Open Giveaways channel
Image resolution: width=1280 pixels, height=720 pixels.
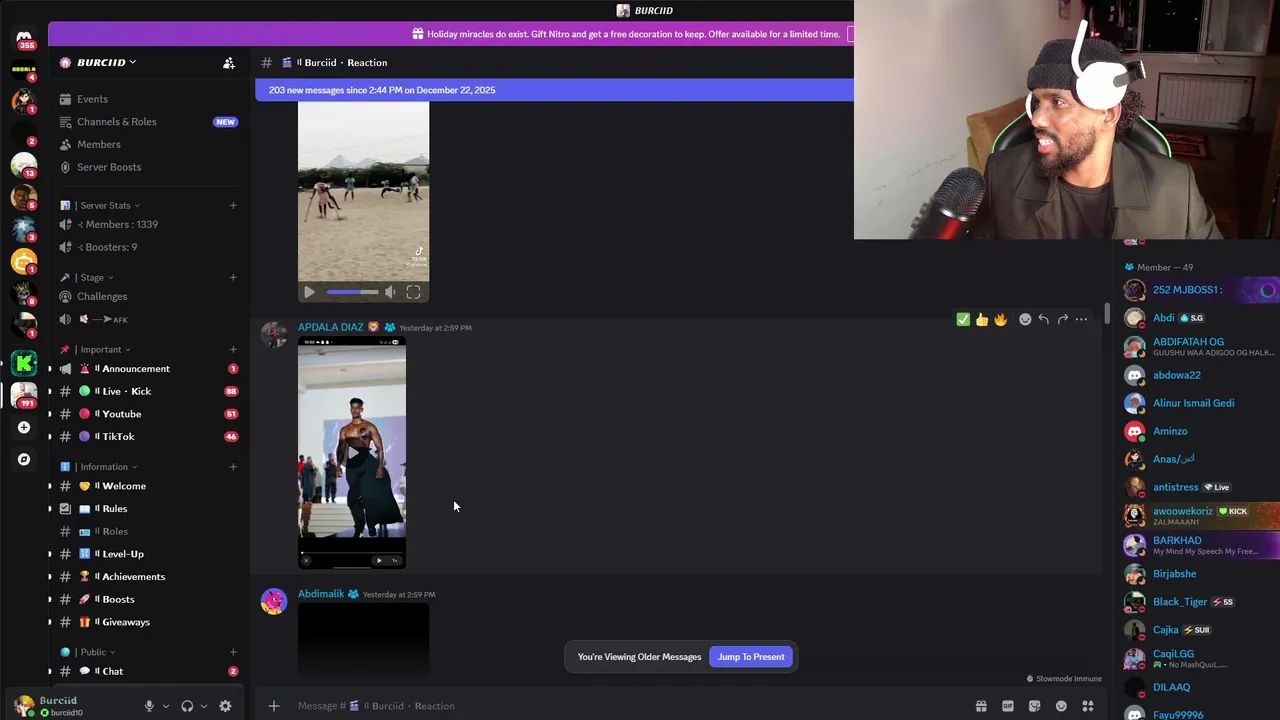point(148,622)
